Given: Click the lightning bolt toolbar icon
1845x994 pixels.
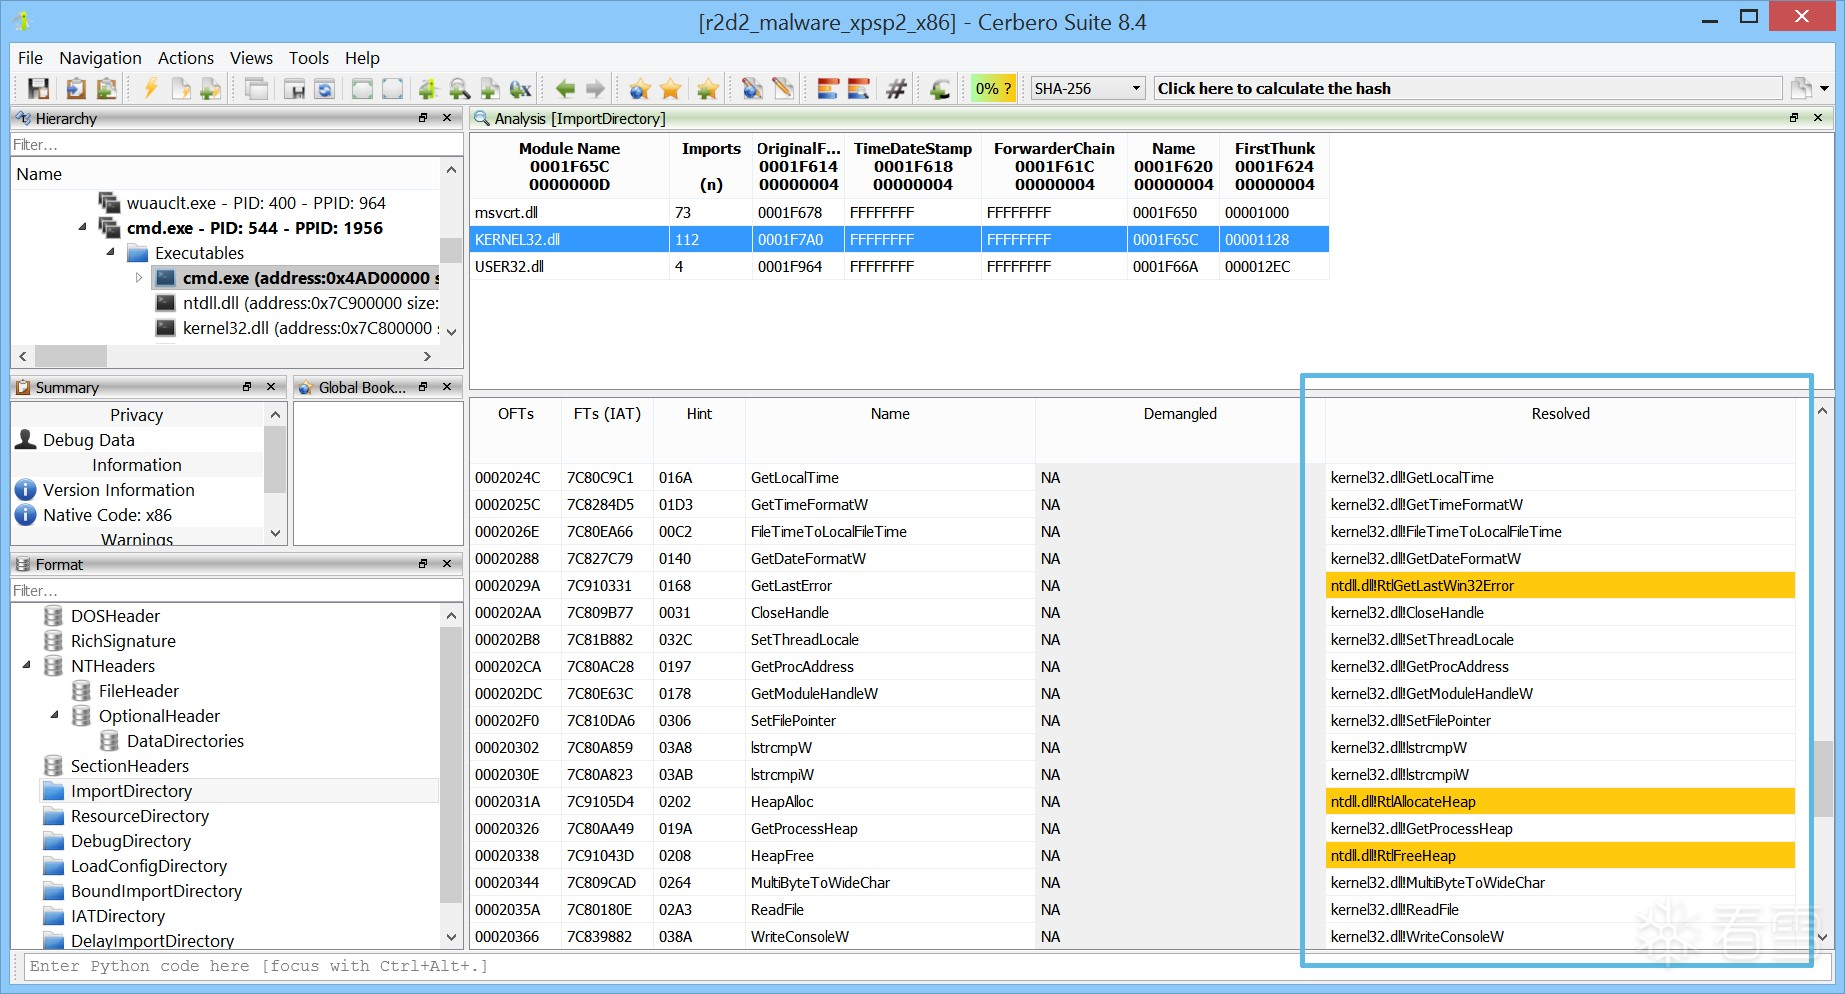Looking at the screenshot, I should click(x=151, y=89).
